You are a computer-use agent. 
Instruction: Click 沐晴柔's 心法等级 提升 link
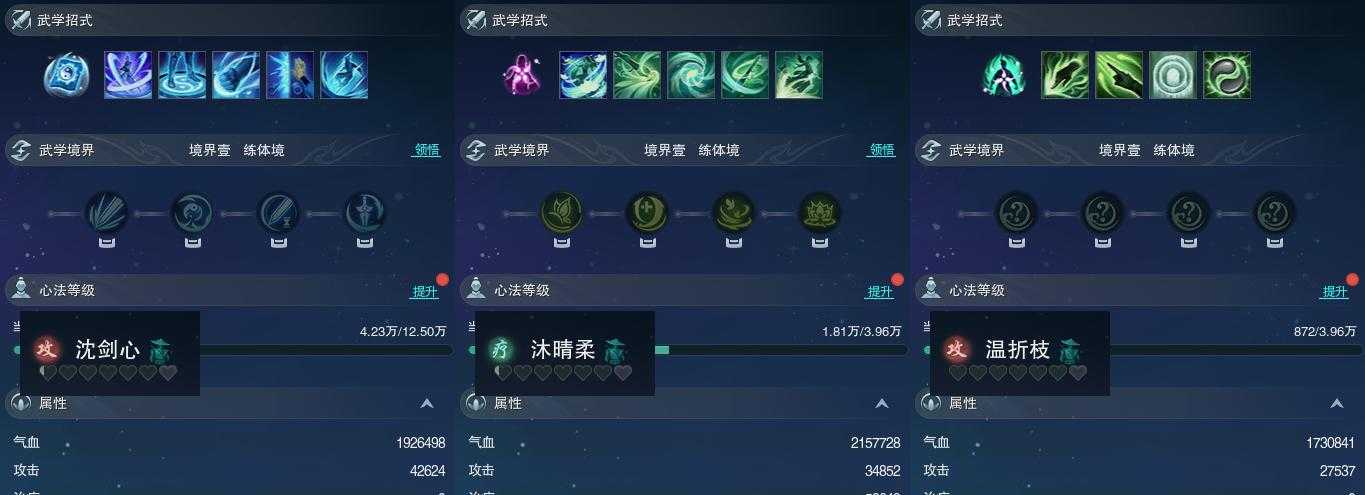pyautogui.click(x=880, y=291)
